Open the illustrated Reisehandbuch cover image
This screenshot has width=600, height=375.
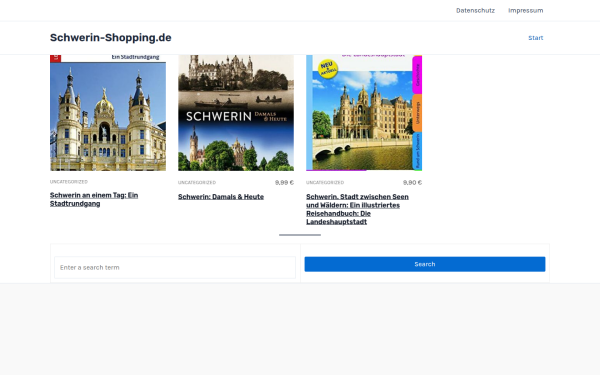coord(364,112)
